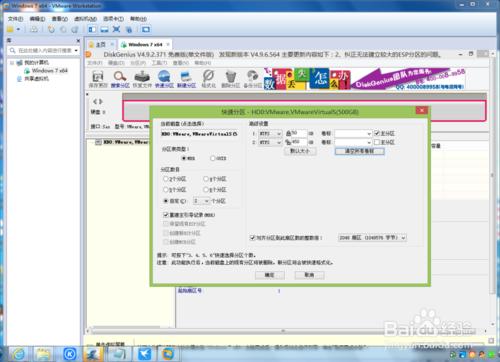500x362 pixels.
Task: Switch to the 主页 home tab
Action: pyautogui.click(x=100, y=44)
